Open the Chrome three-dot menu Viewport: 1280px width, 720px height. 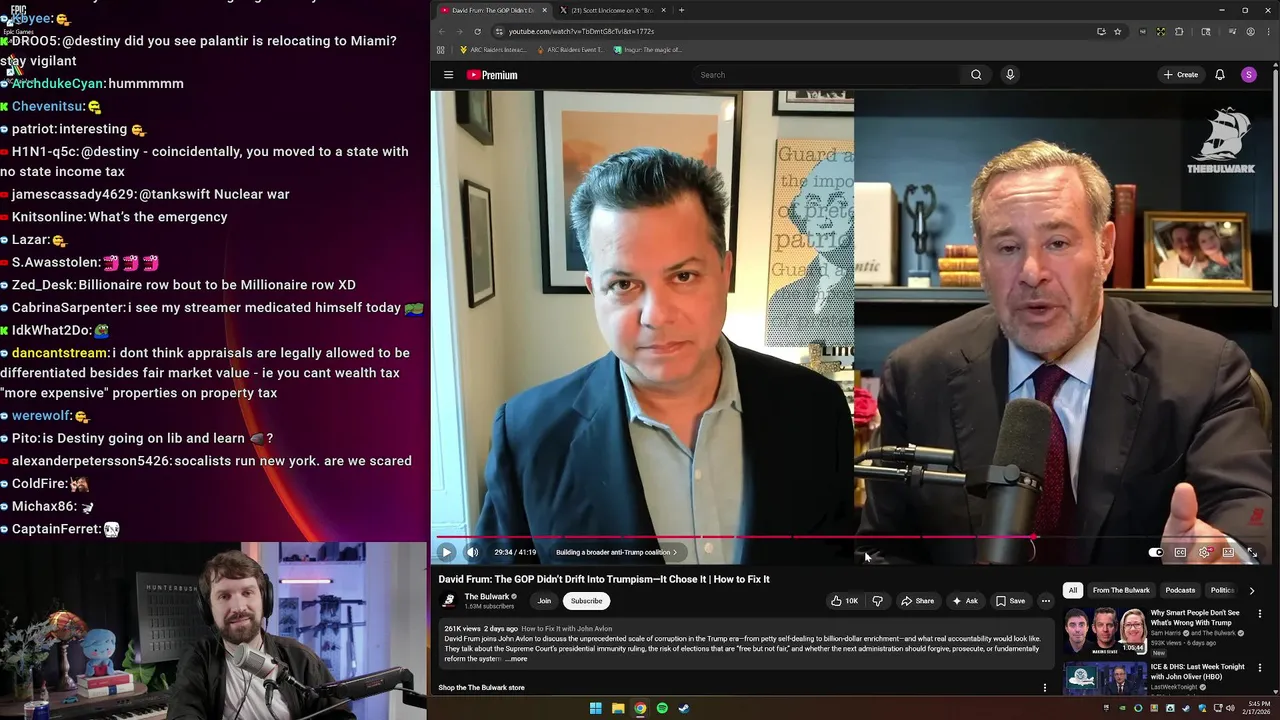pyautogui.click(x=1268, y=31)
